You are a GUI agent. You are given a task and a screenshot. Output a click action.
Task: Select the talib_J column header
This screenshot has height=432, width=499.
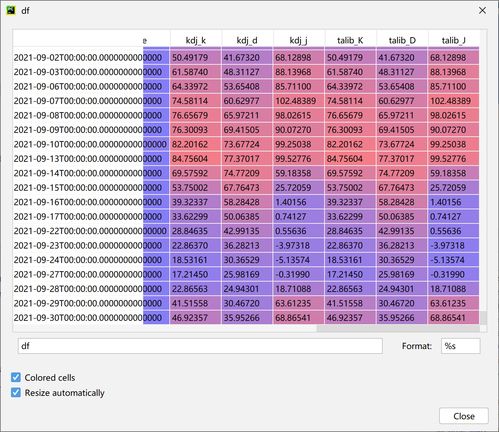454,40
